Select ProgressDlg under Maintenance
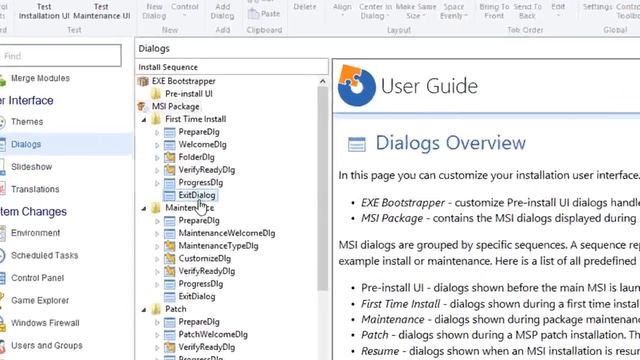This screenshot has height=360, width=640. [200, 283]
